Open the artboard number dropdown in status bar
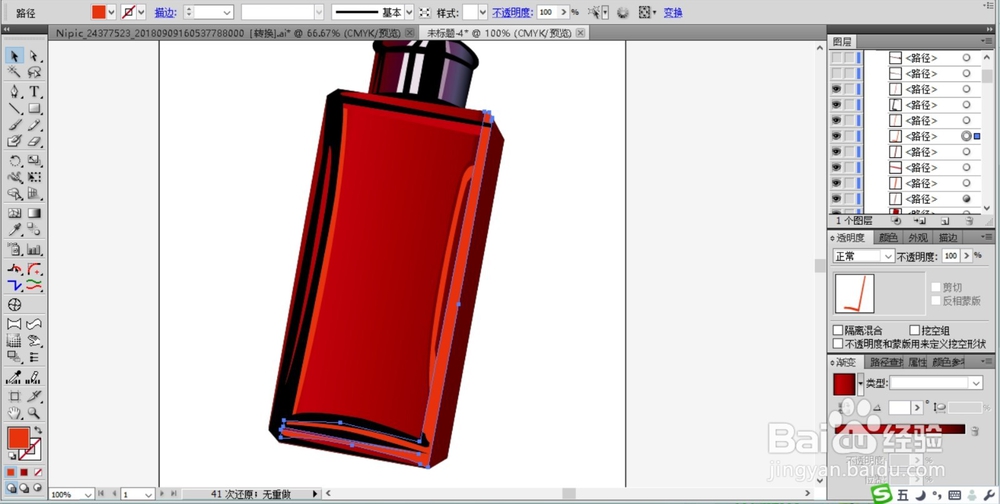The width and height of the screenshot is (1000, 504). [x=148, y=494]
